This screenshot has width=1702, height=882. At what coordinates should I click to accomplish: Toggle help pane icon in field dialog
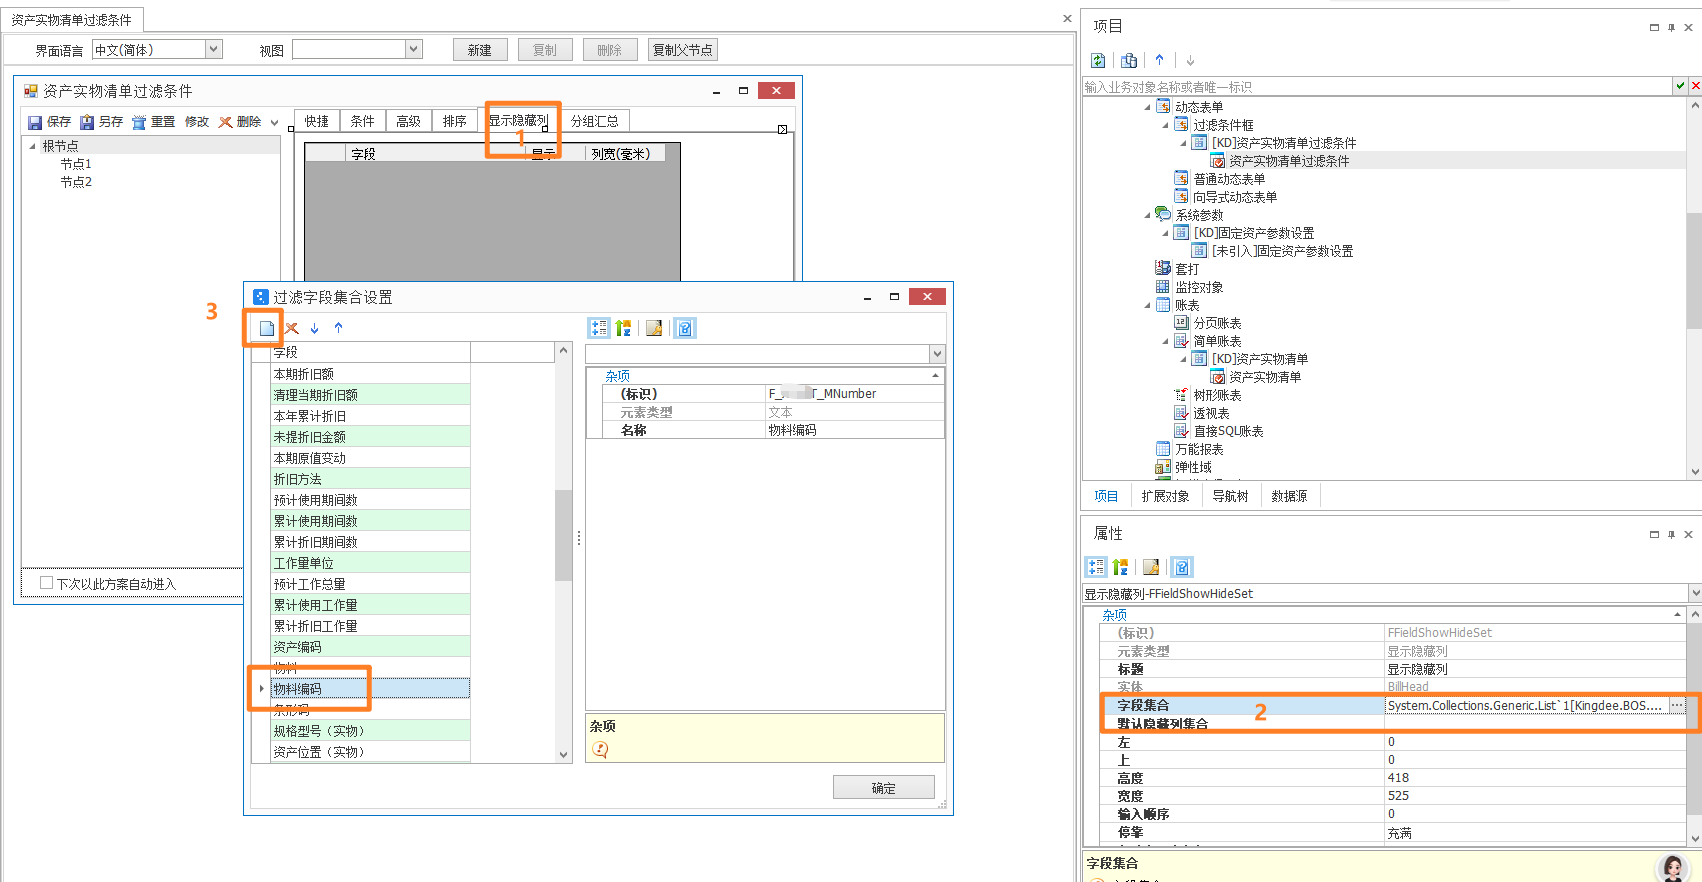(685, 328)
